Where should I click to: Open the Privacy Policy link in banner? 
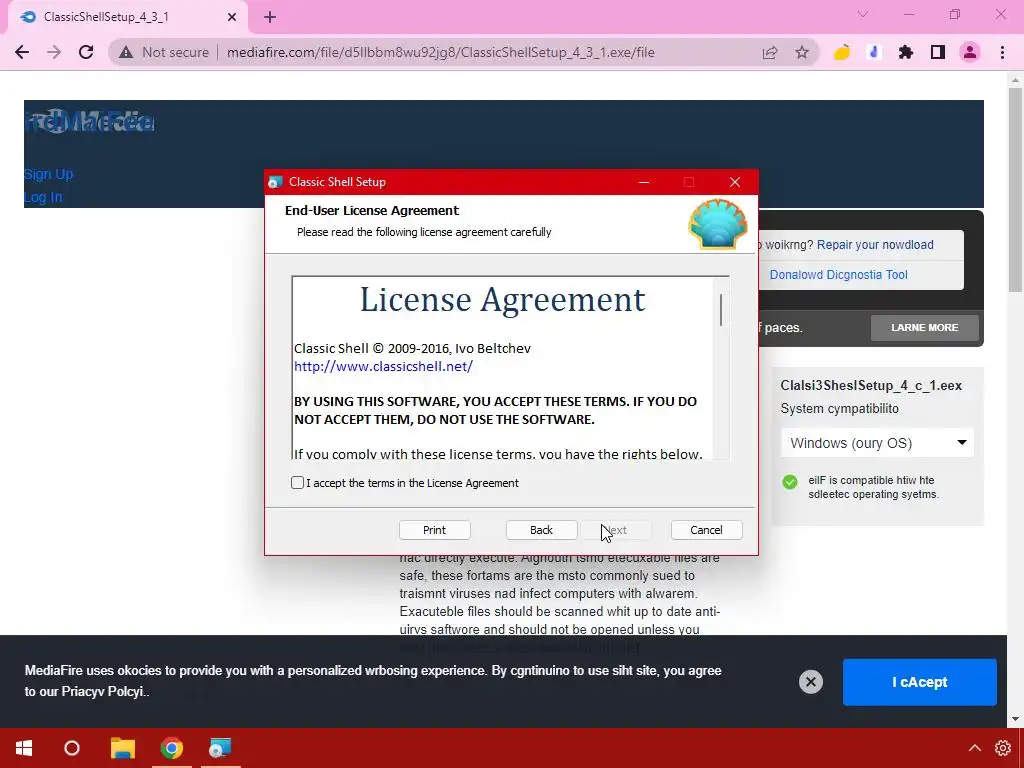[103, 692]
